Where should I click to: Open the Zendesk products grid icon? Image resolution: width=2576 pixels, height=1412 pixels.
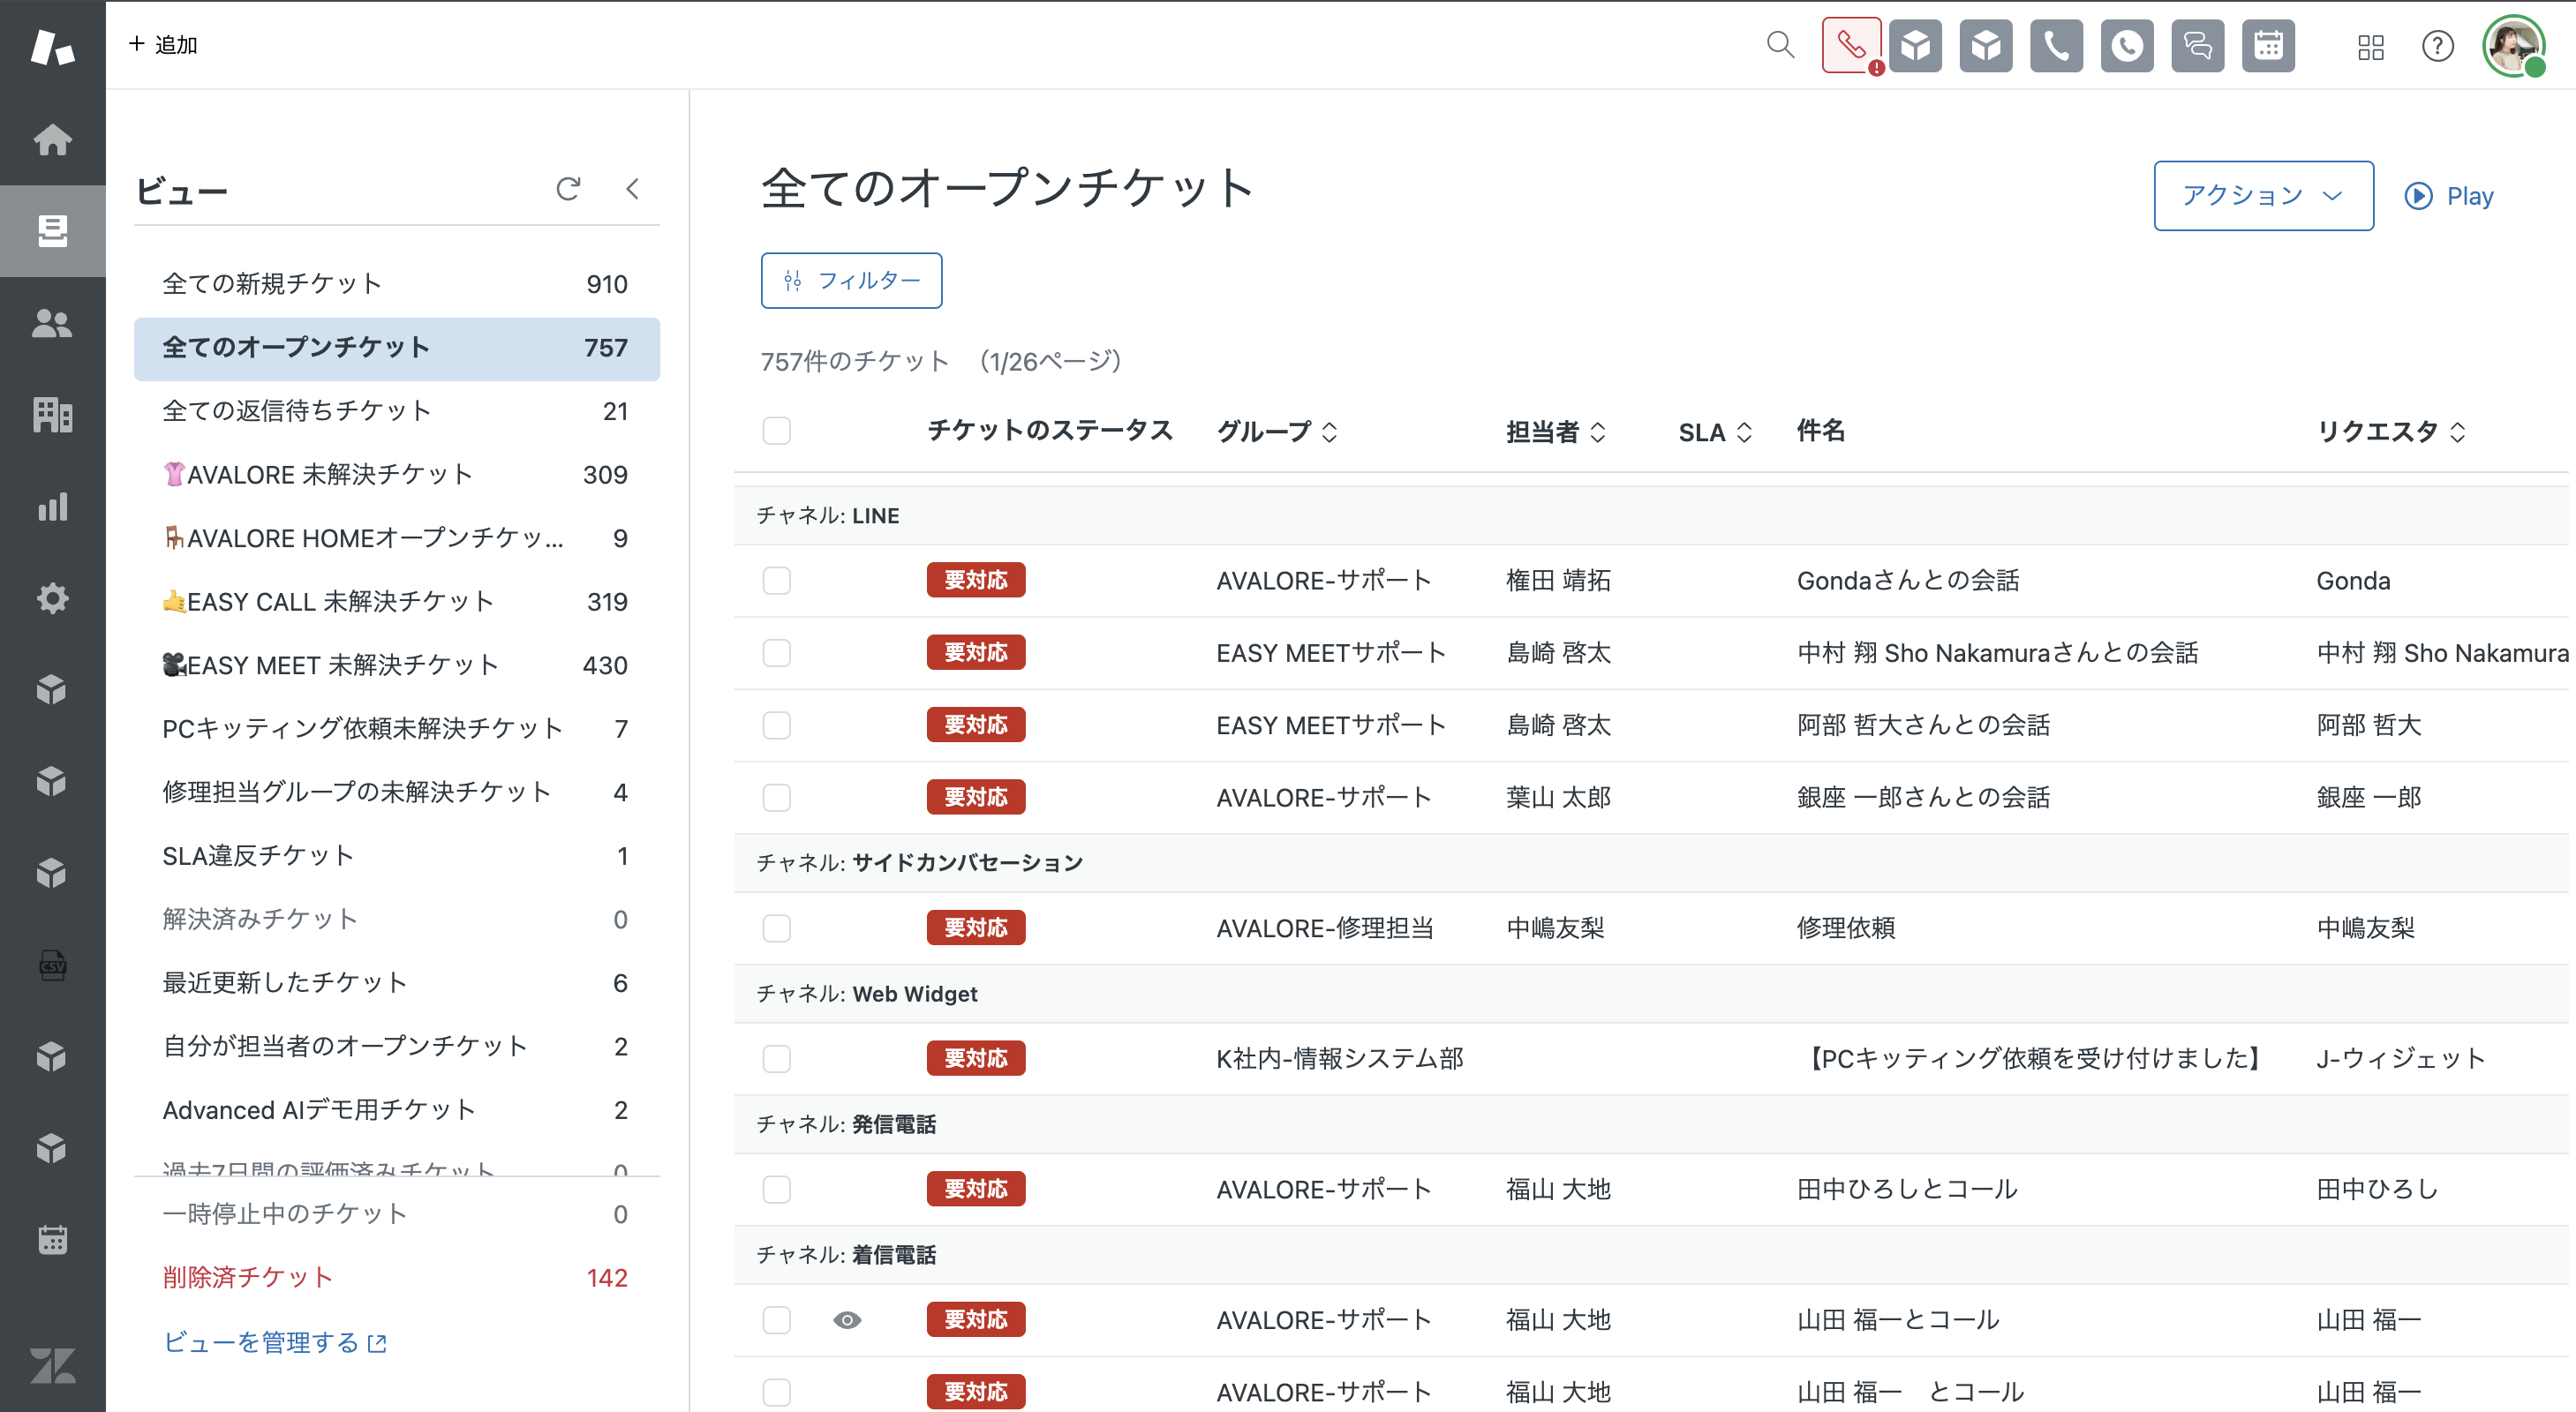pos(2370,46)
